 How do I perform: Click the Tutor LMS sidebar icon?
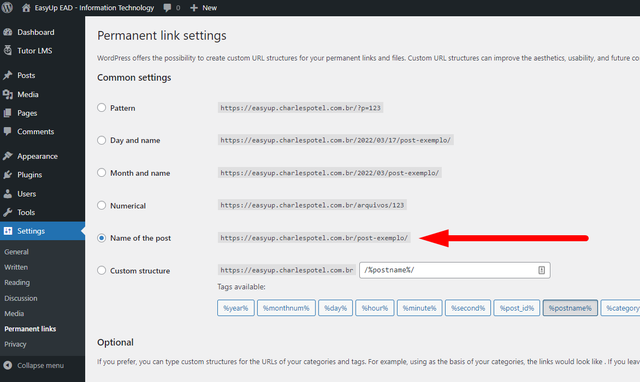click(x=8, y=50)
